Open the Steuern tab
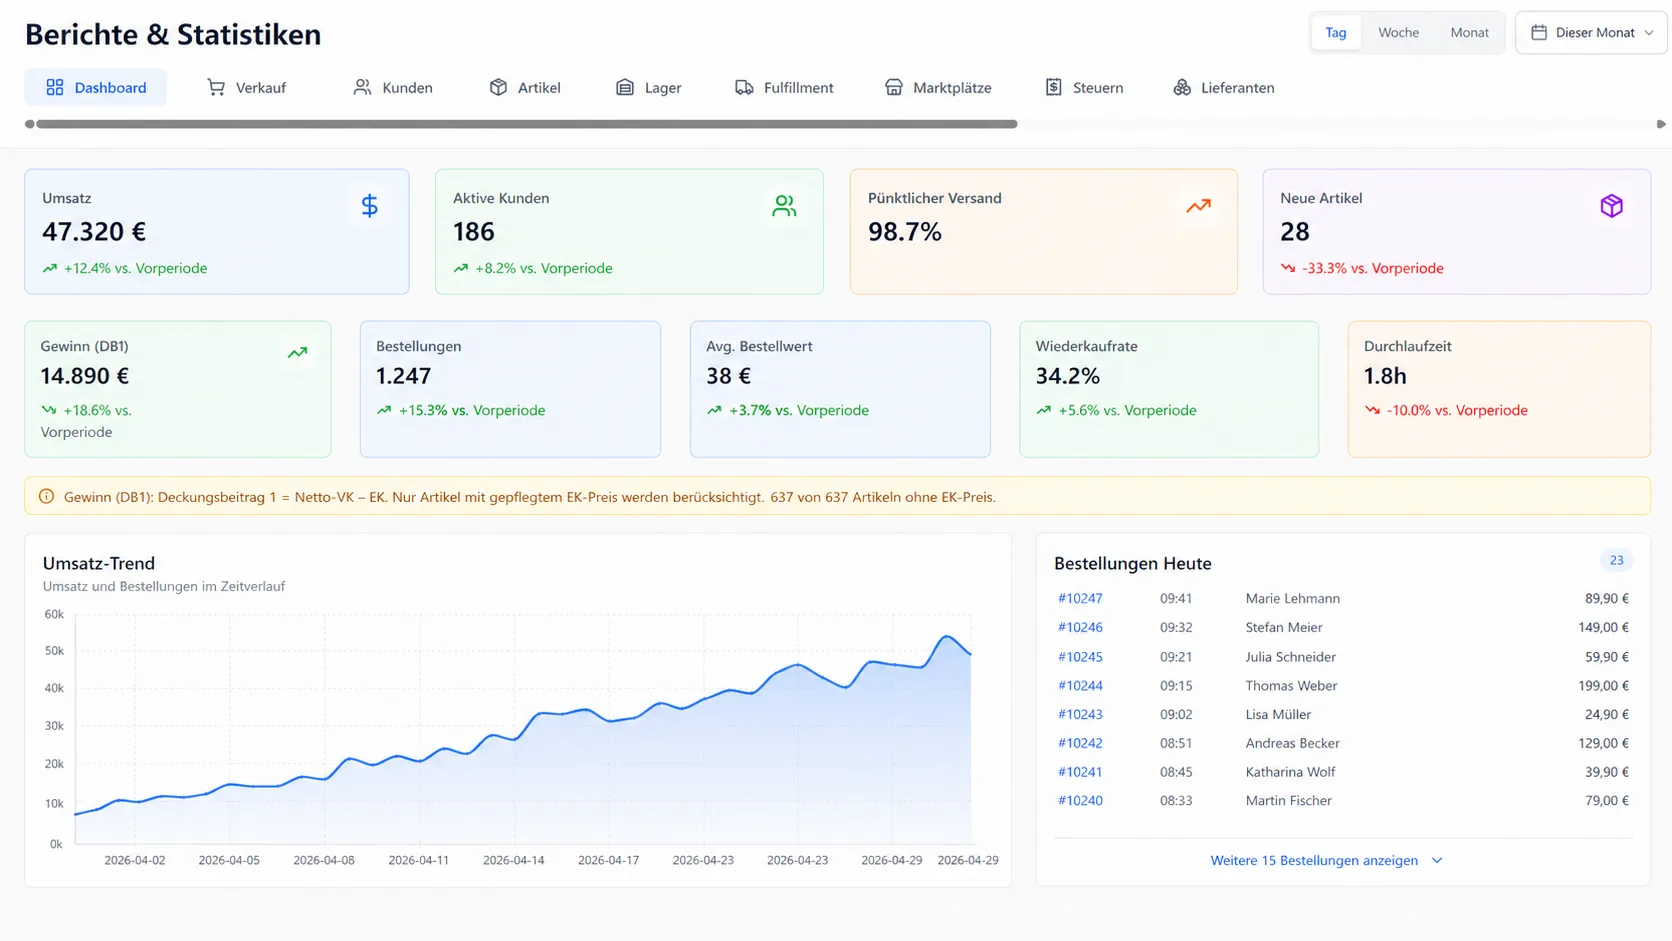 [1084, 88]
